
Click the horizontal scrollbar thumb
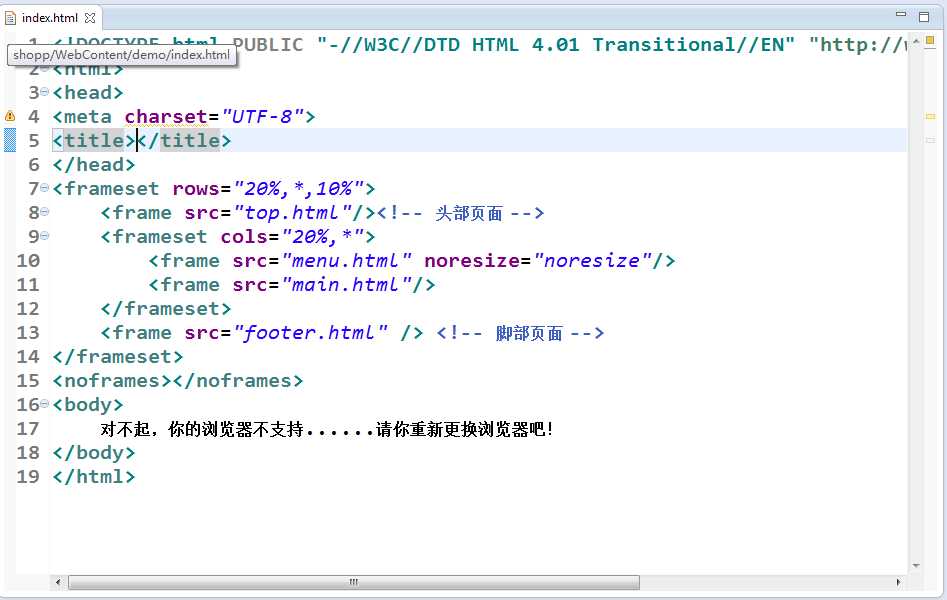[354, 582]
